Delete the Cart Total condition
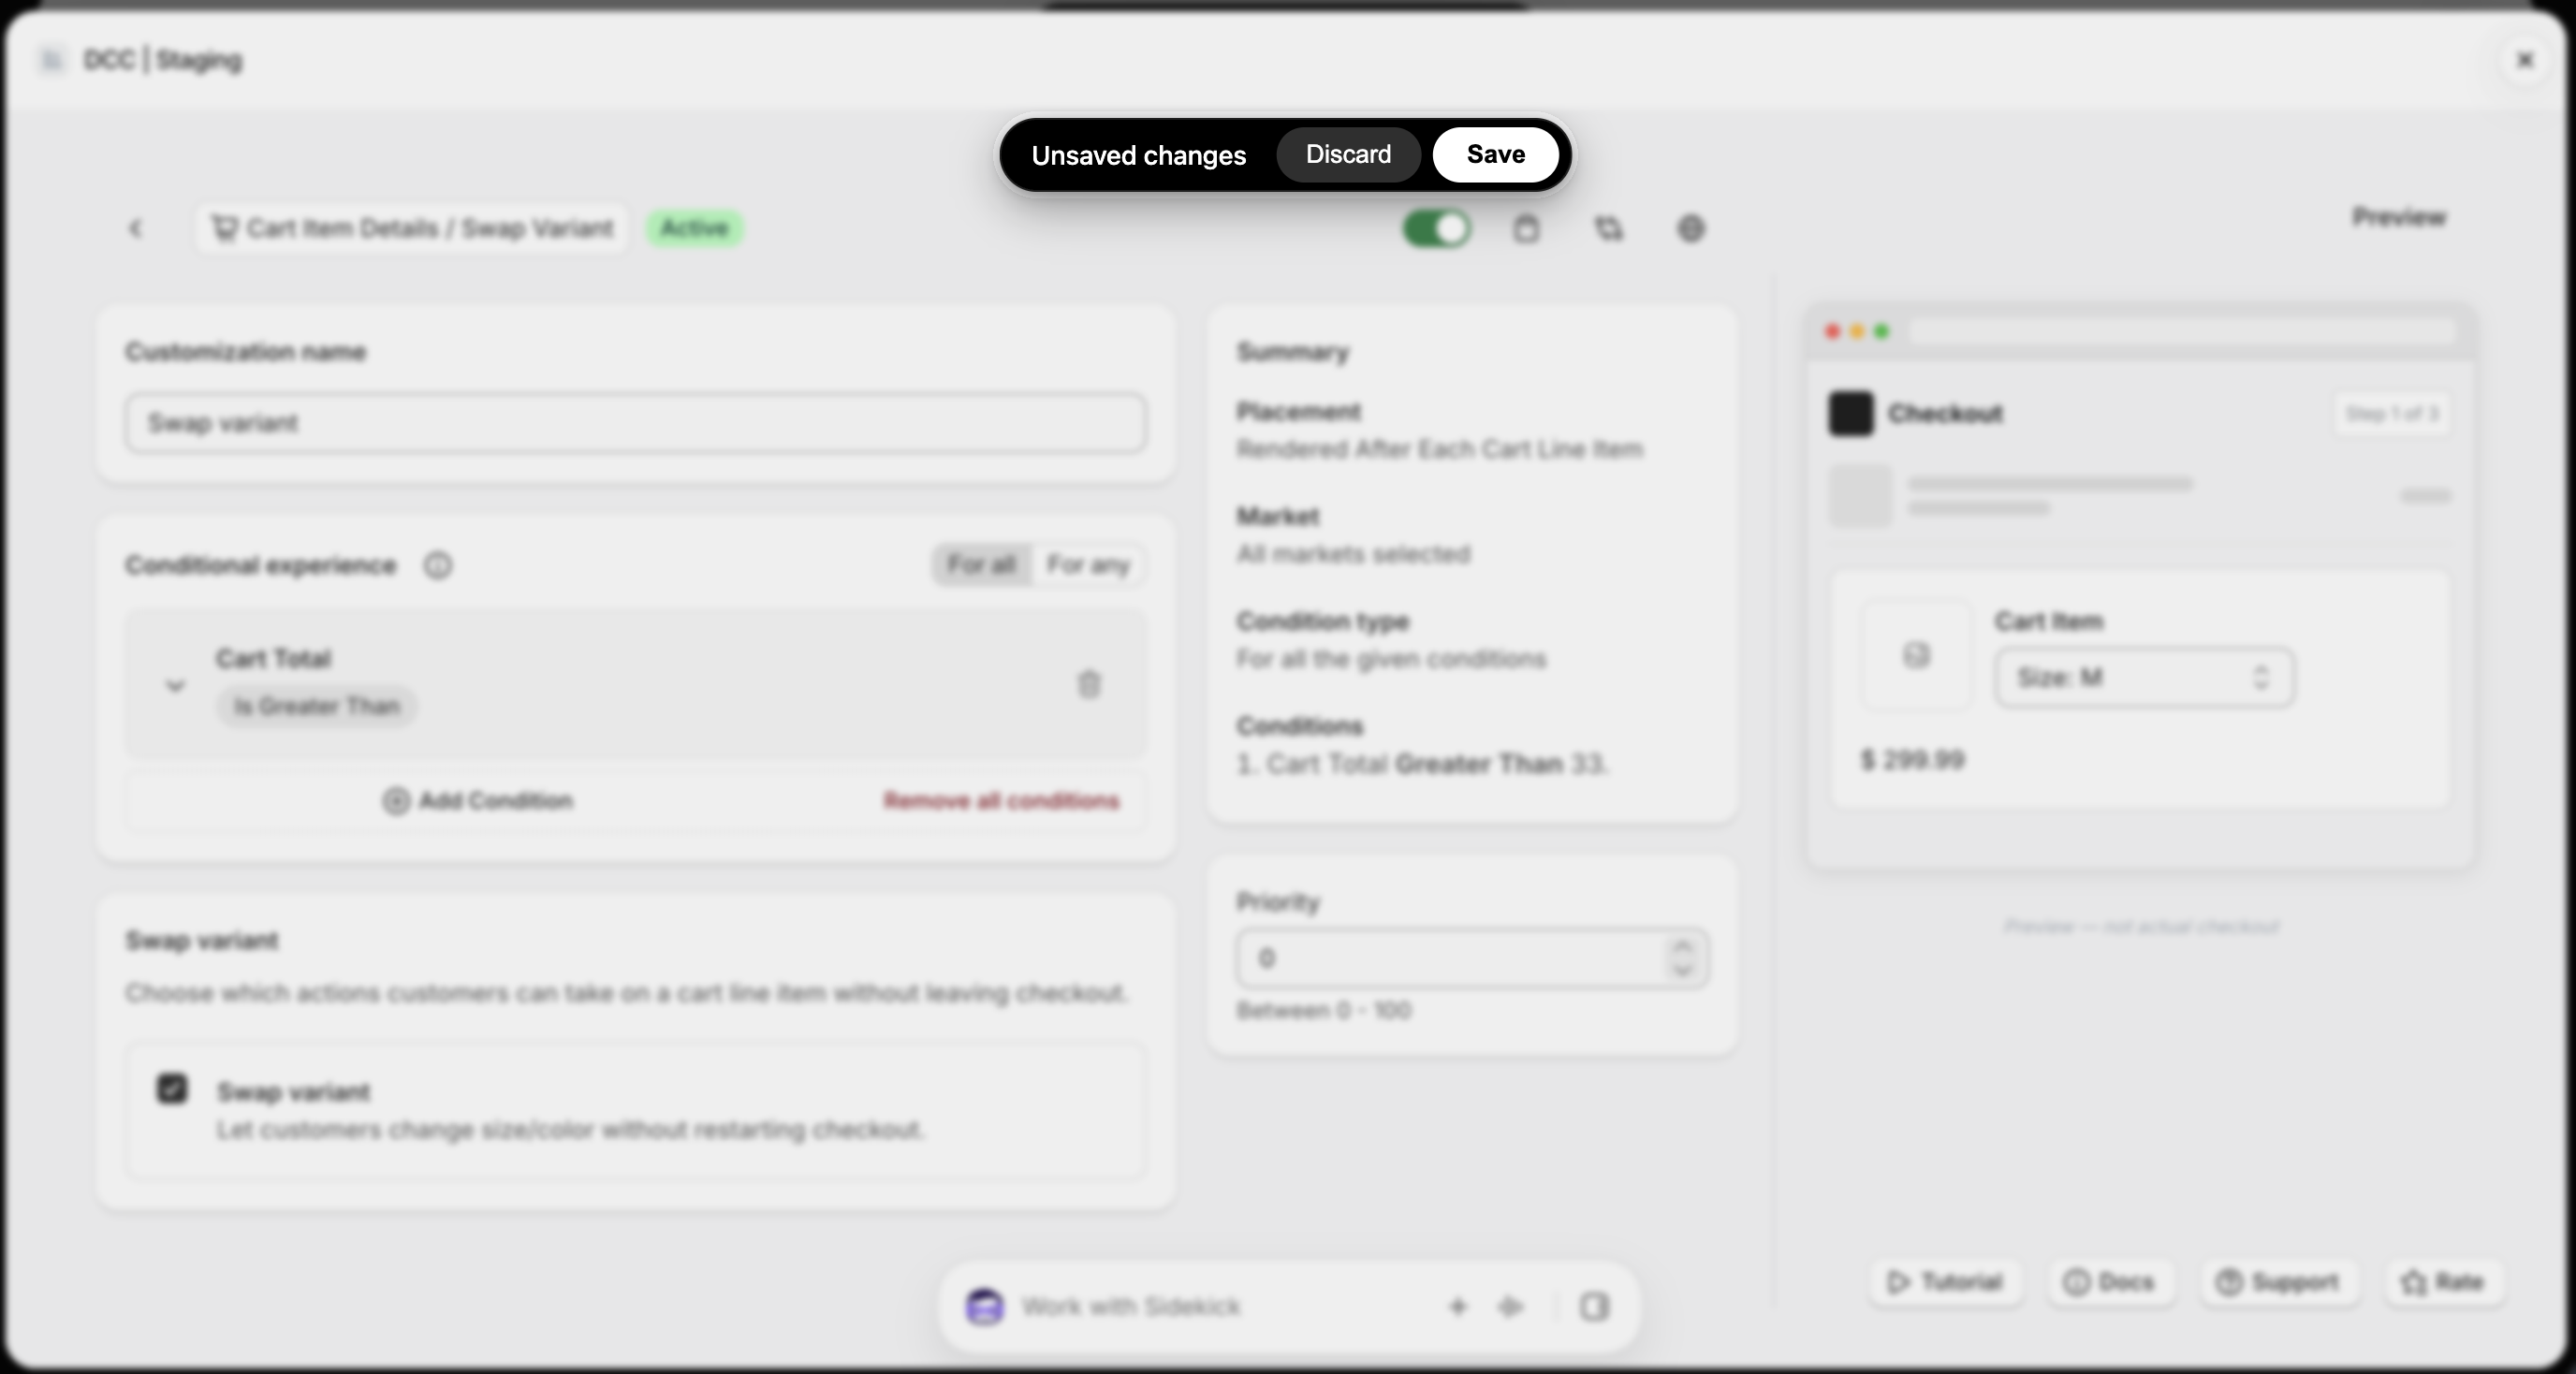2576x1374 pixels. tap(1089, 684)
